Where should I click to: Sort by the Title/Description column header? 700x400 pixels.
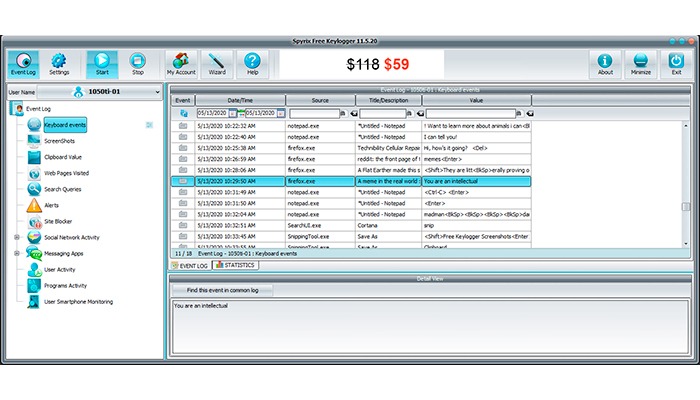click(388, 100)
